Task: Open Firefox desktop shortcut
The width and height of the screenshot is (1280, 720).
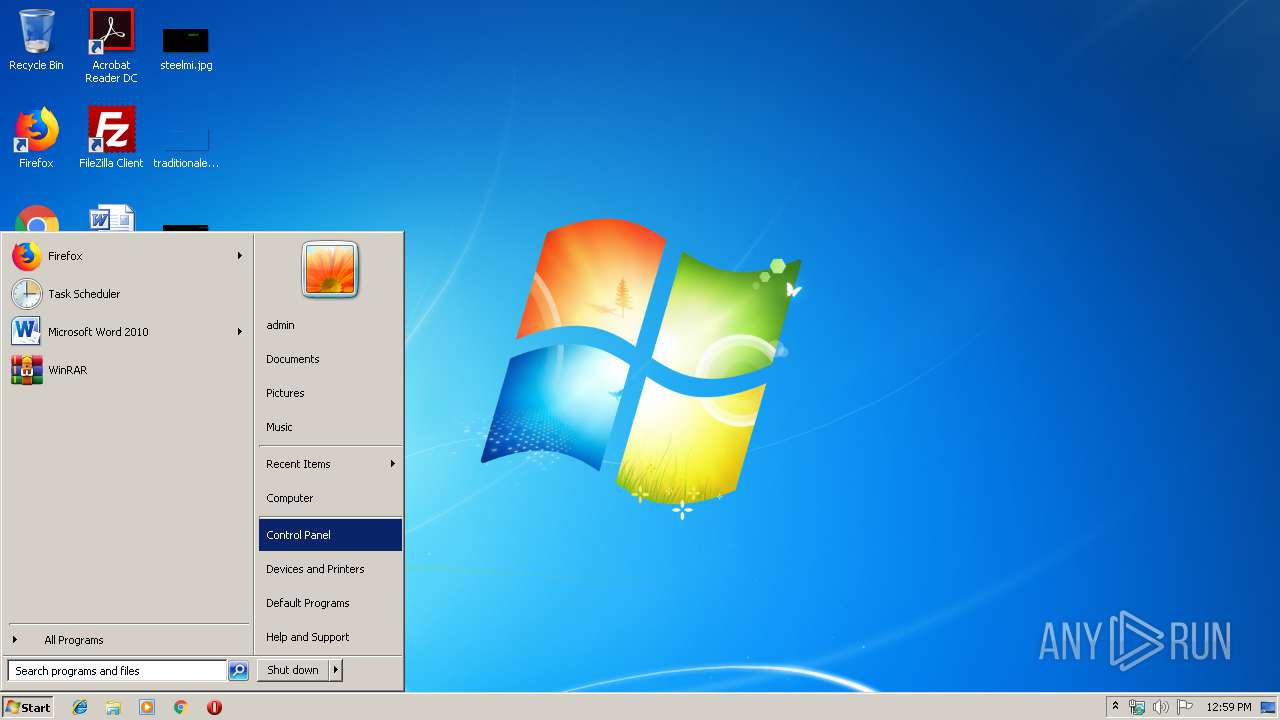Action: pyautogui.click(x=36, y=137)
